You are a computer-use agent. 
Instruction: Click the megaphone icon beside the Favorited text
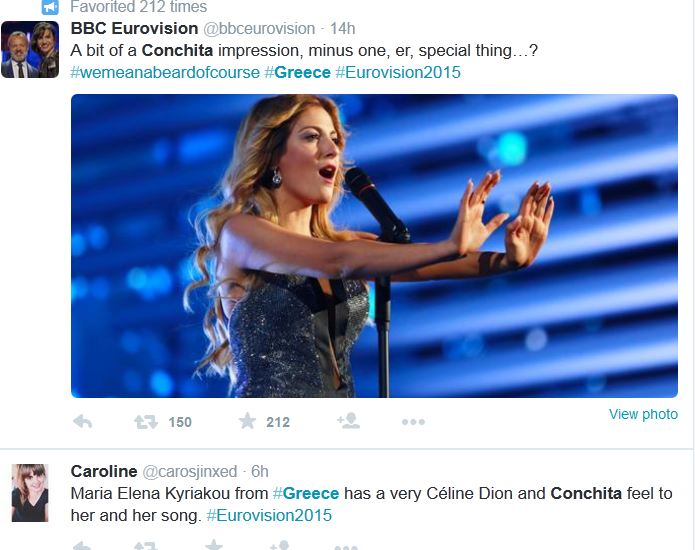(x=49, y=7)
